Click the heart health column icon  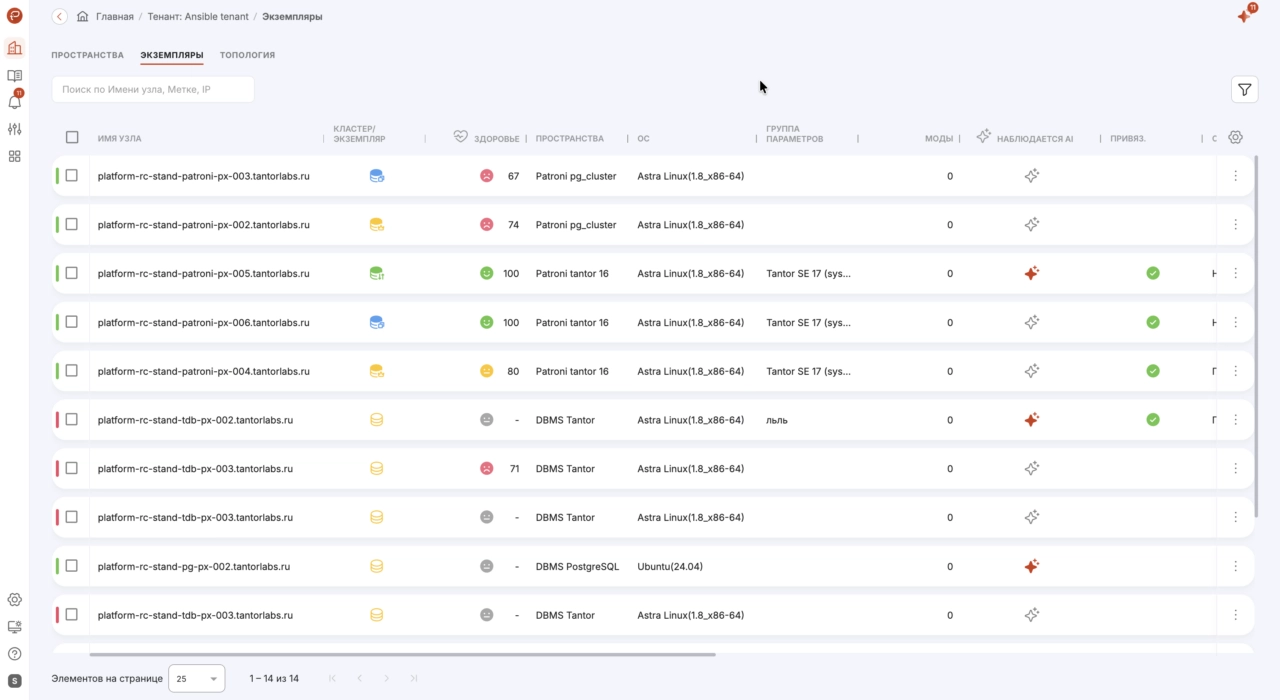(461, 137)
